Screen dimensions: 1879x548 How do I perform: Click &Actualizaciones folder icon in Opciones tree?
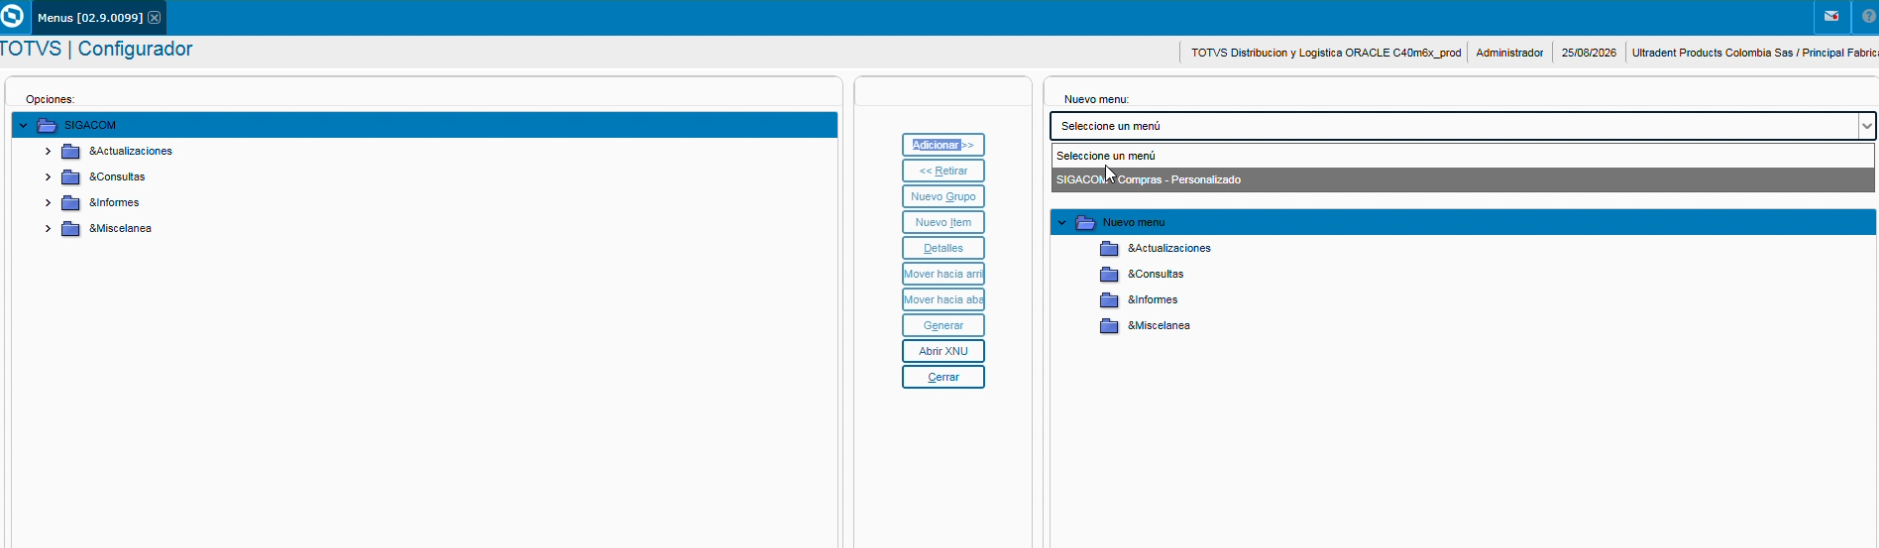71,152
